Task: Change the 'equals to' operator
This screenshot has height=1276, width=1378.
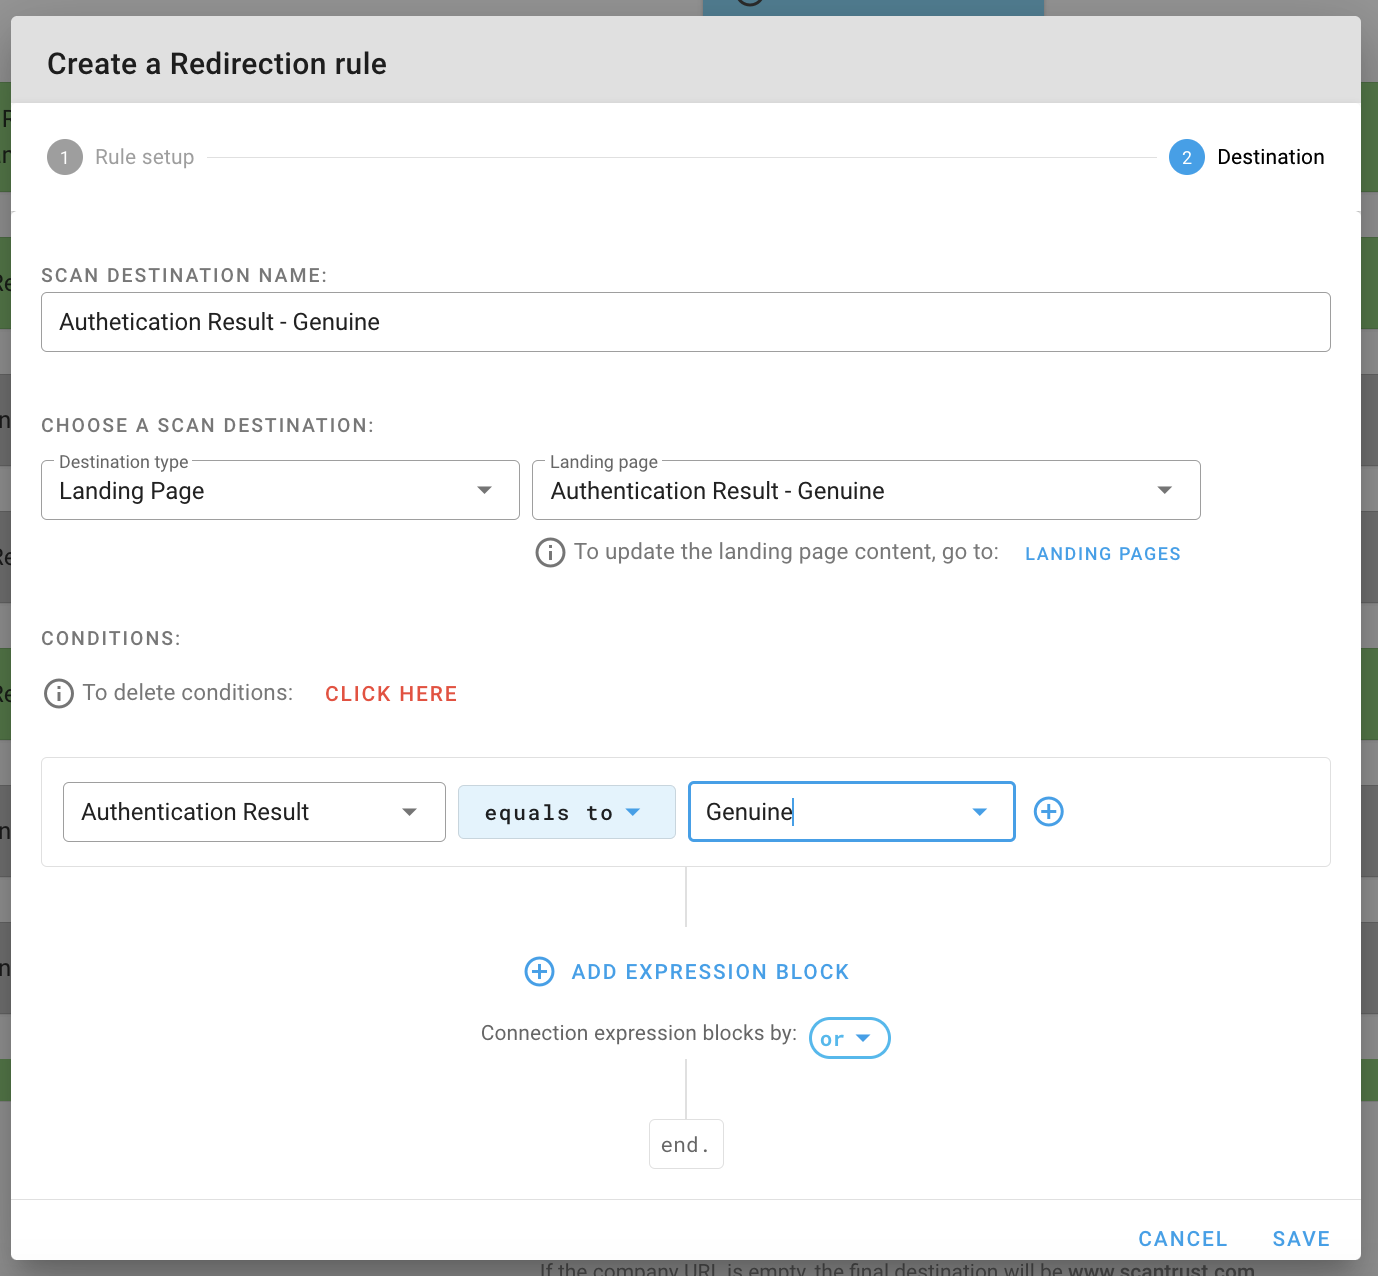Action: click(566, 812)
